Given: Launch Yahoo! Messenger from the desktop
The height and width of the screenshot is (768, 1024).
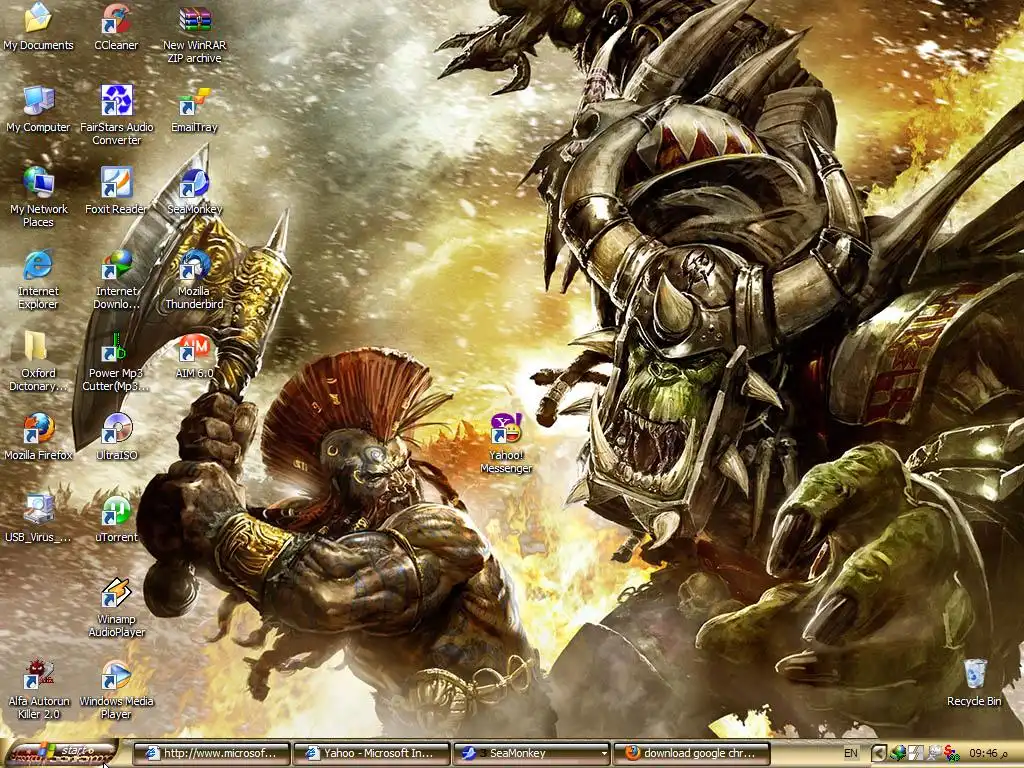Looking at the screenshot, I should tap(506, 443).
